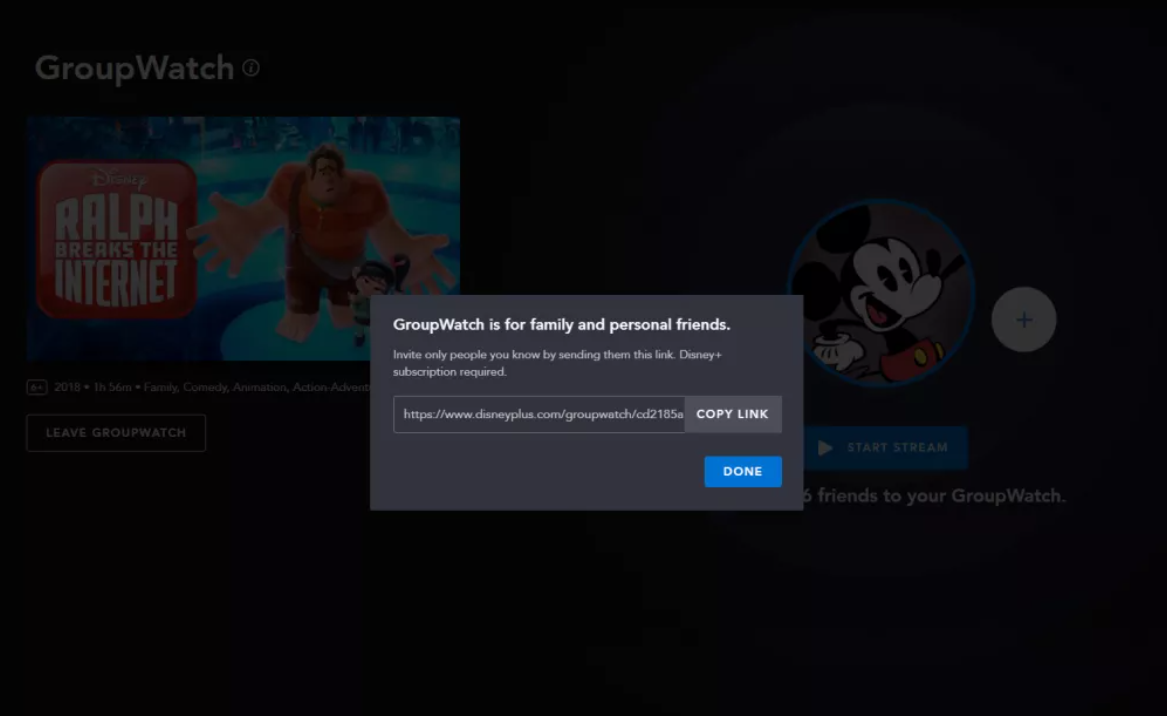
Task: Click the Copy Link button
Action: point(732,414)
